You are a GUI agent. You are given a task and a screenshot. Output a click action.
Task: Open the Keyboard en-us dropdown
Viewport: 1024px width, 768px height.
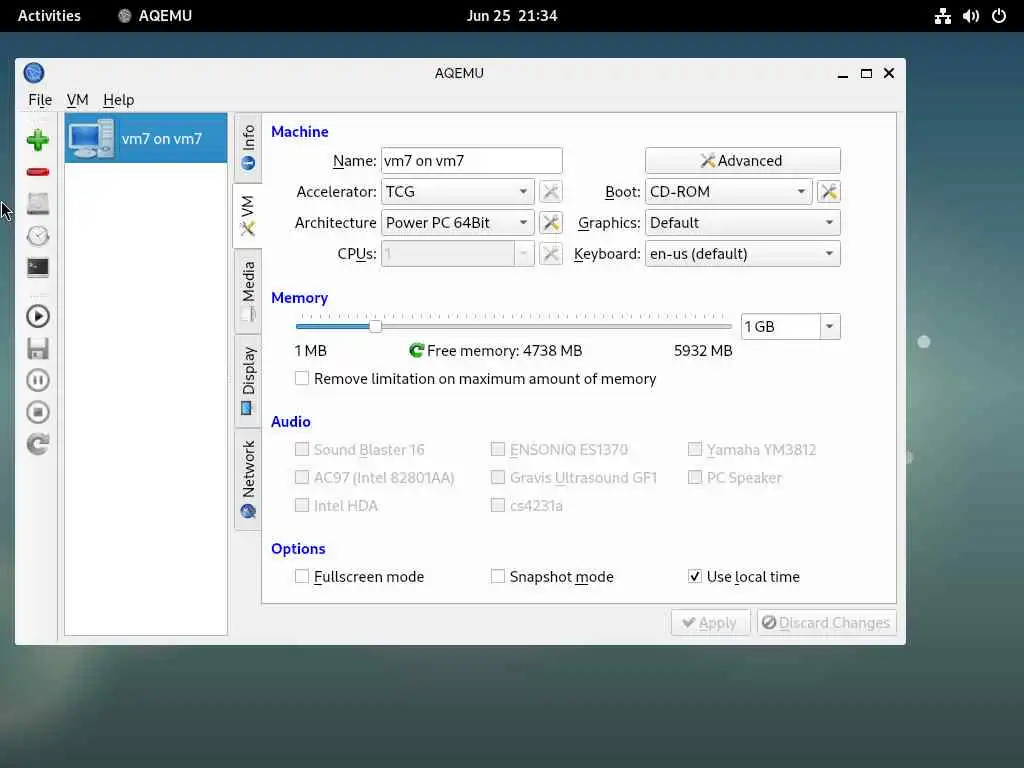pyautogui.click(x=743, y=254)
